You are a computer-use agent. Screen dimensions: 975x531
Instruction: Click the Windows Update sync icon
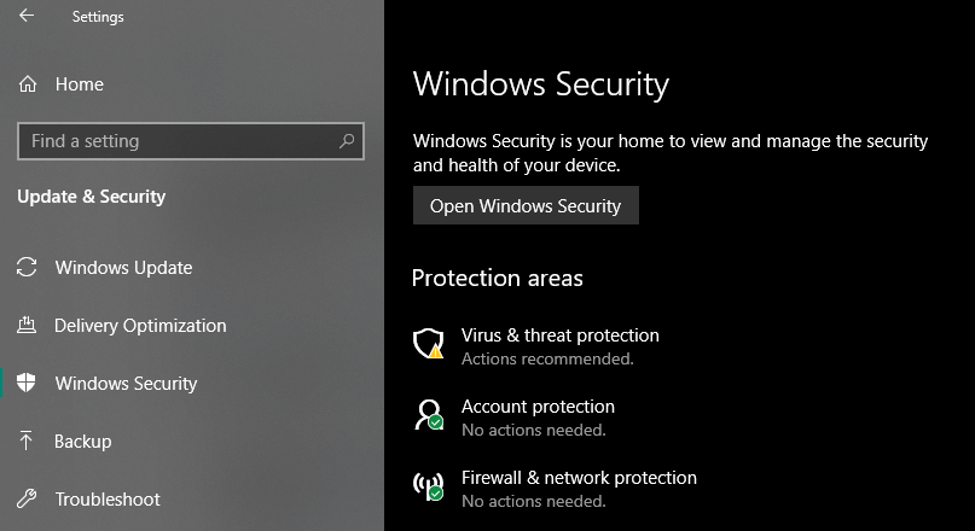[27, 267]
